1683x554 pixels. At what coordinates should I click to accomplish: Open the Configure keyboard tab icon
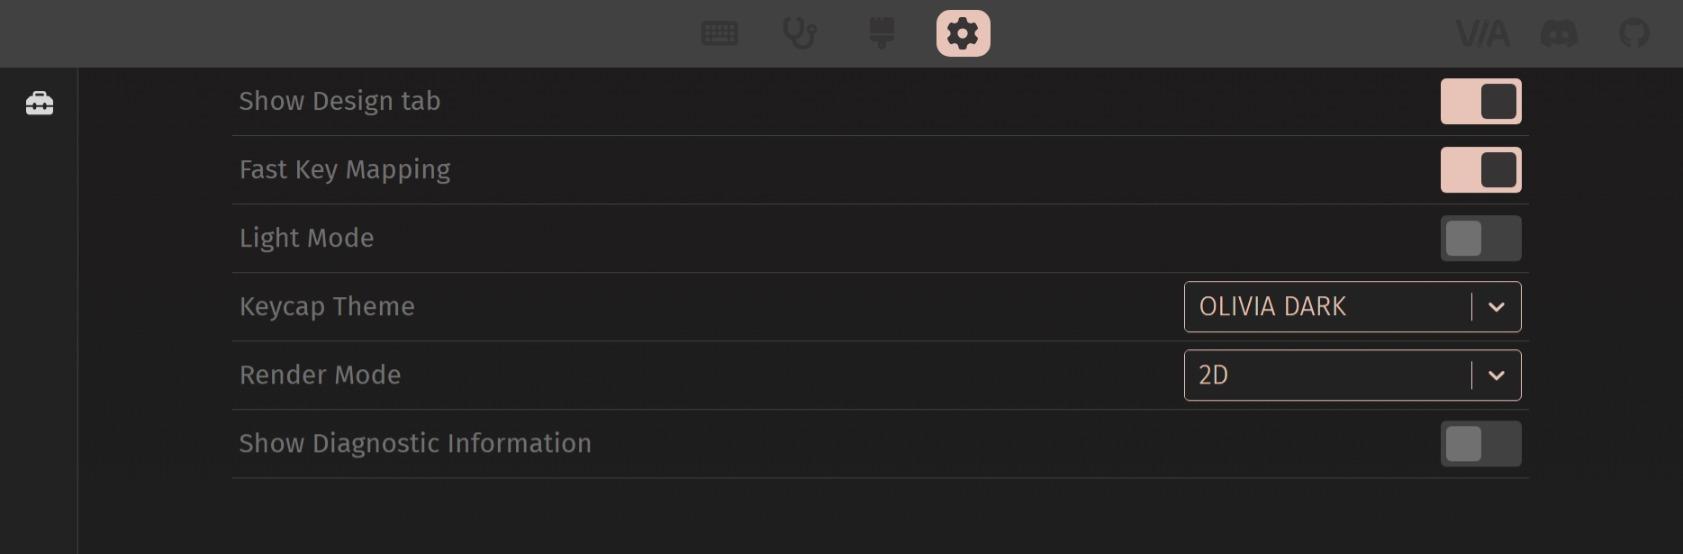(x=720, y=34)
